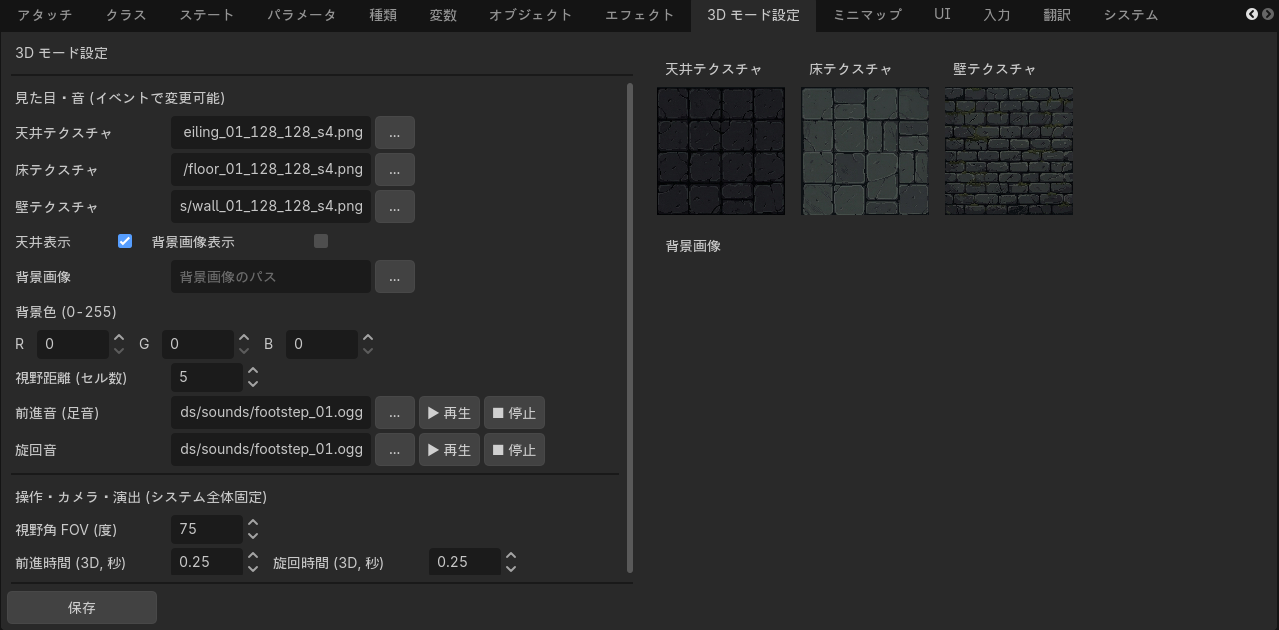1279x630 pixels.
Task: Click the B color value field
Action: (322, 344)
